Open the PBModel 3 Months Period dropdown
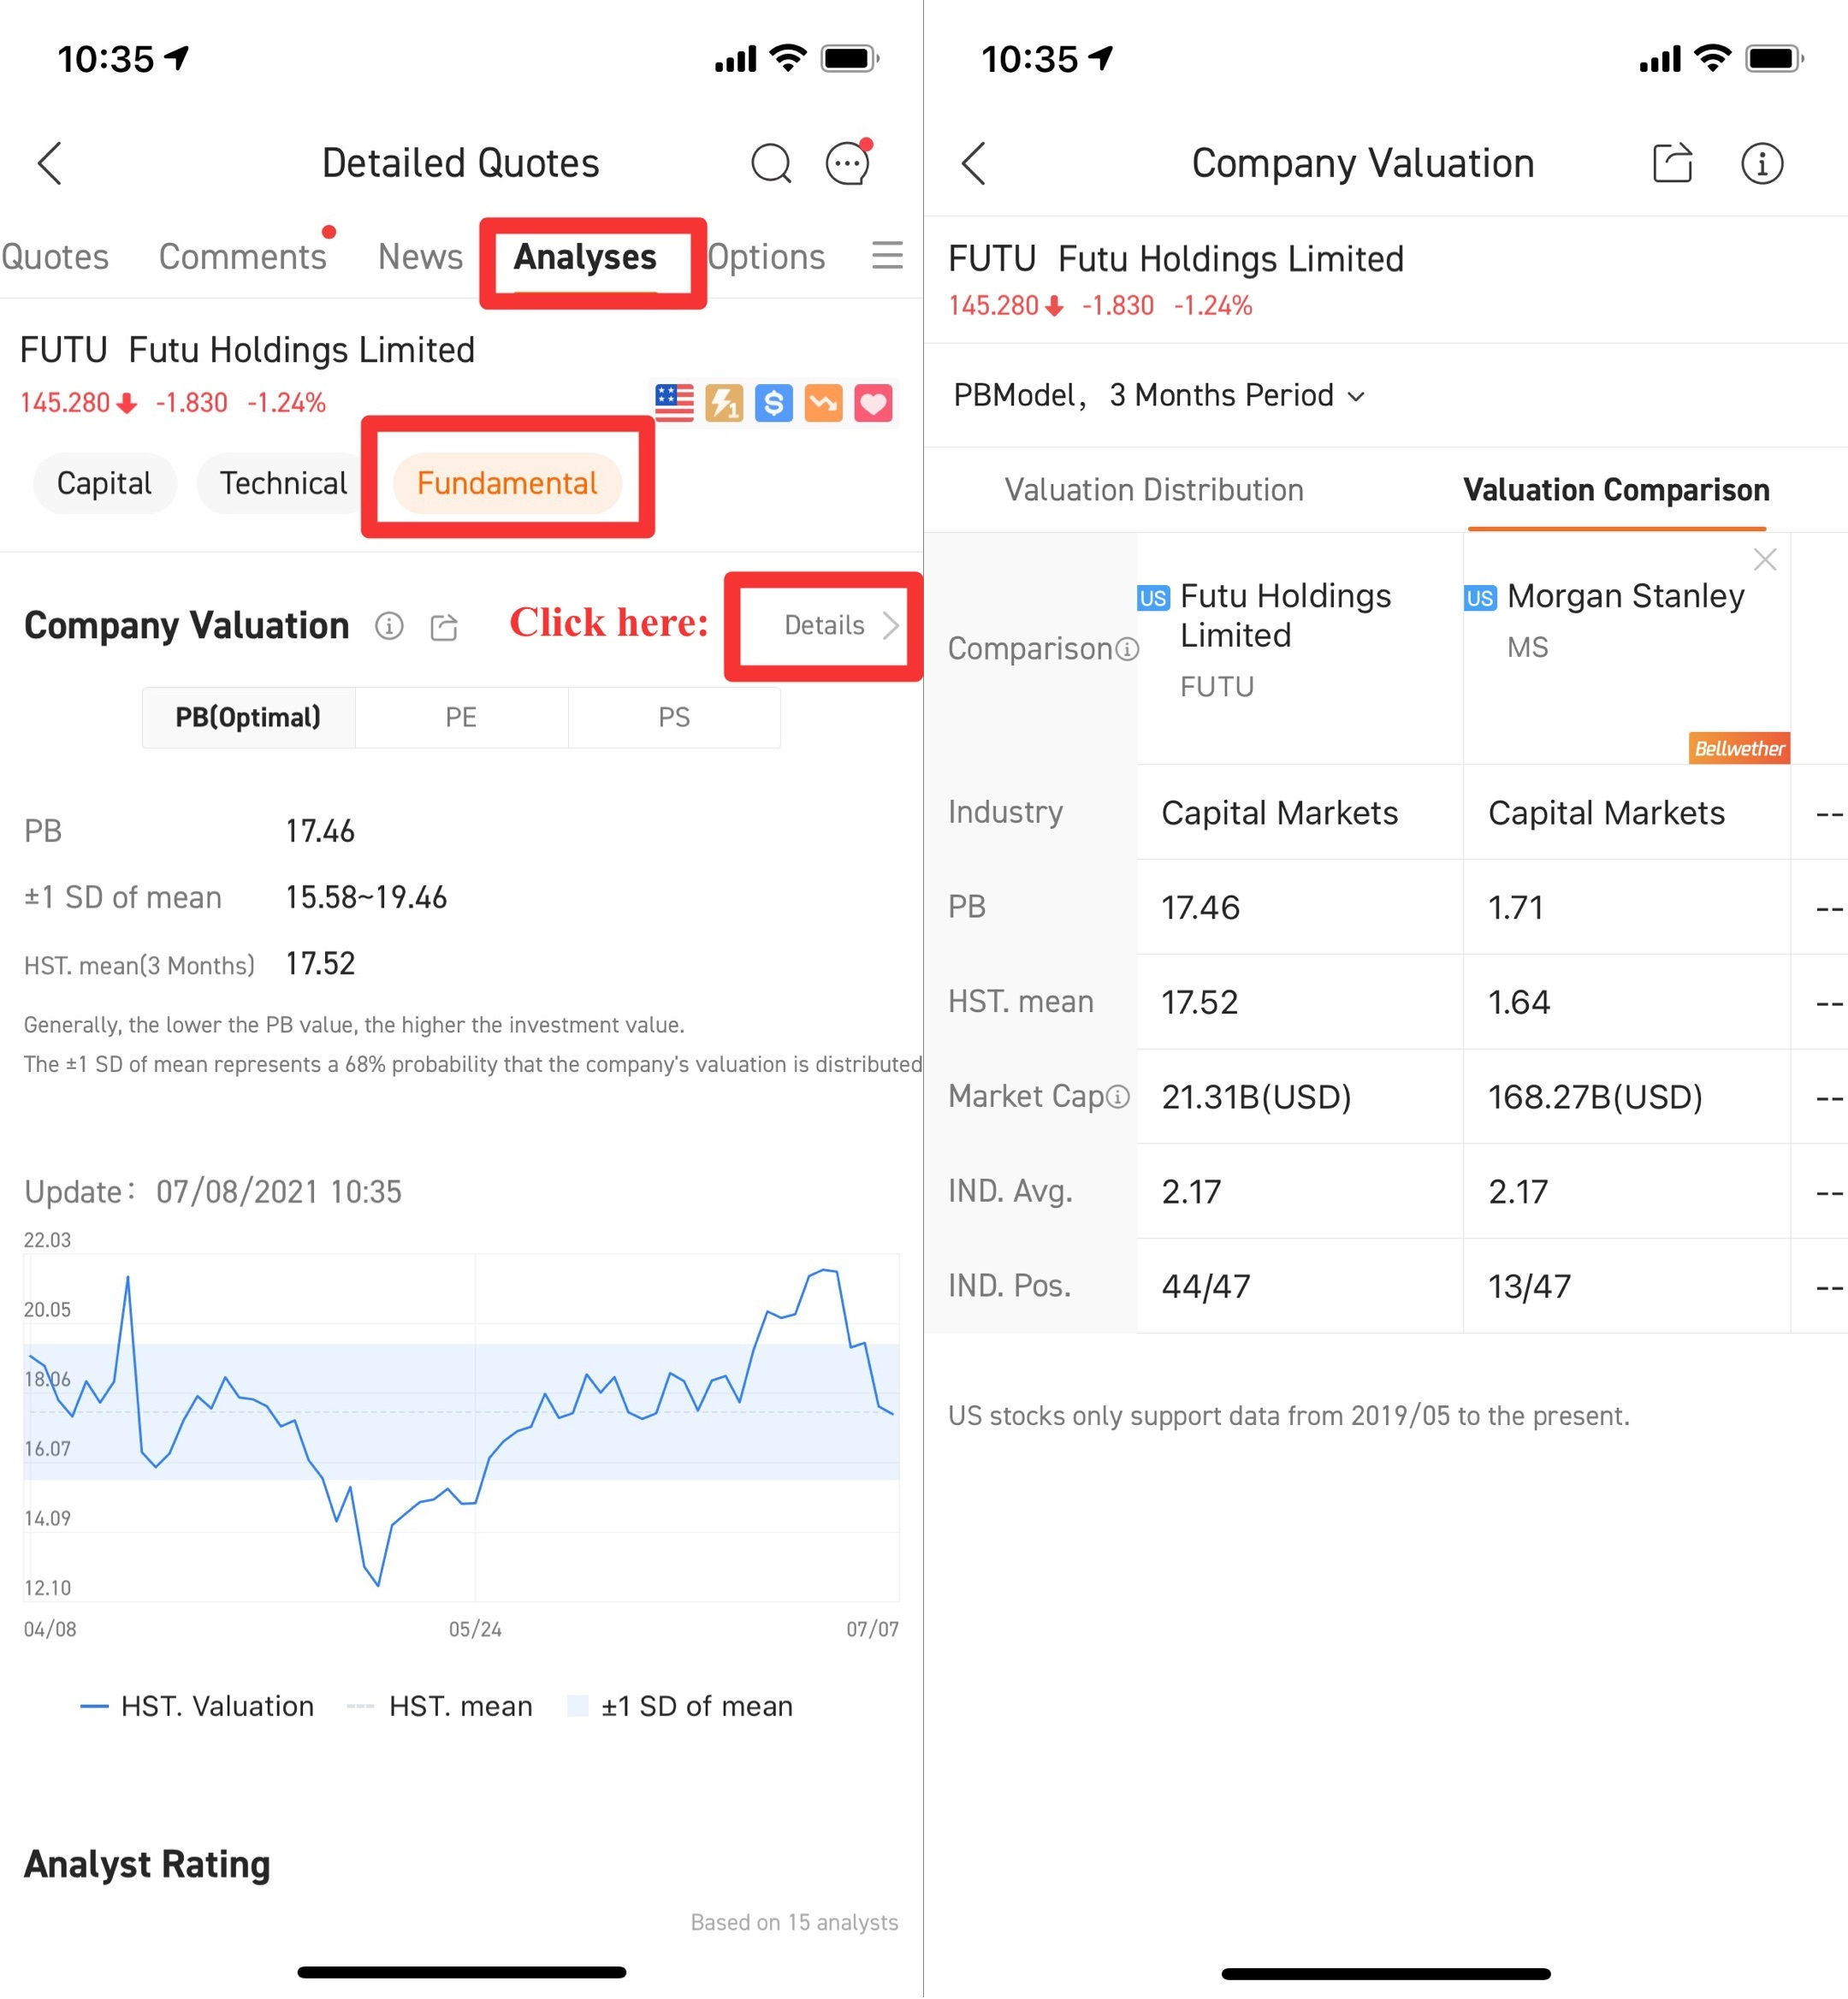Viewport: 1848px width, 1999px height. (x=1160, y=395)
